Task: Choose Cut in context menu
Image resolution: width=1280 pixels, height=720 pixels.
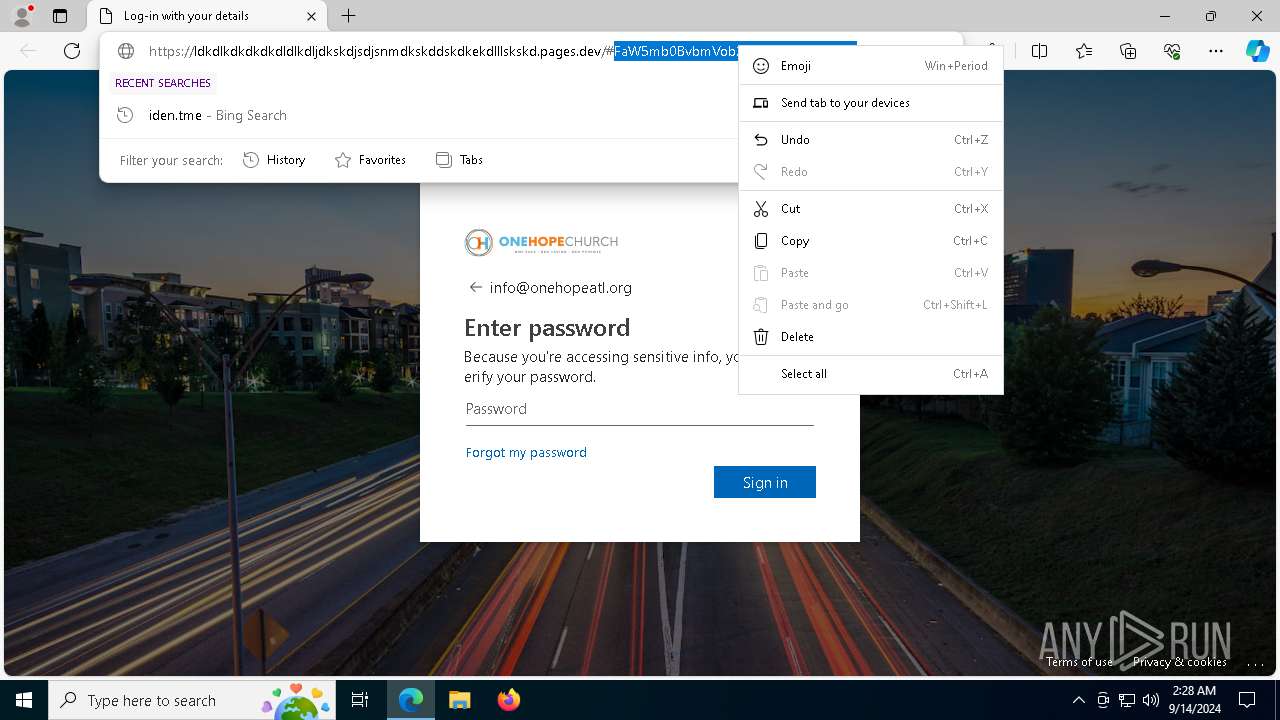Action: [871, 209]
